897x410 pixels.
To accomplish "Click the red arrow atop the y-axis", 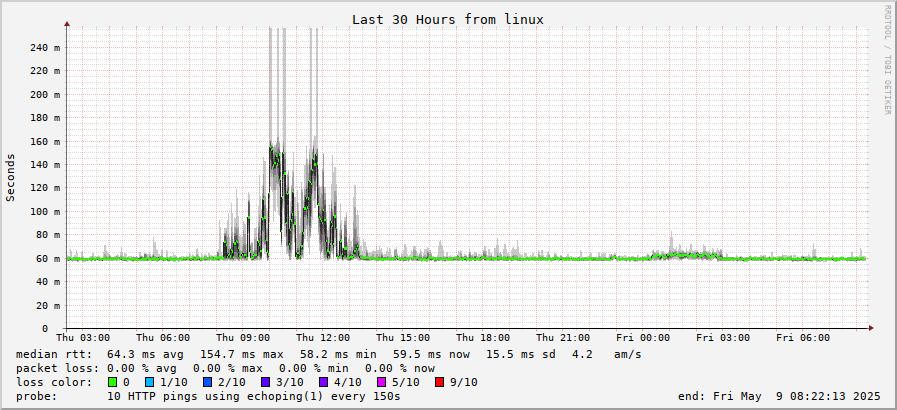I will [x=67, y=23].
